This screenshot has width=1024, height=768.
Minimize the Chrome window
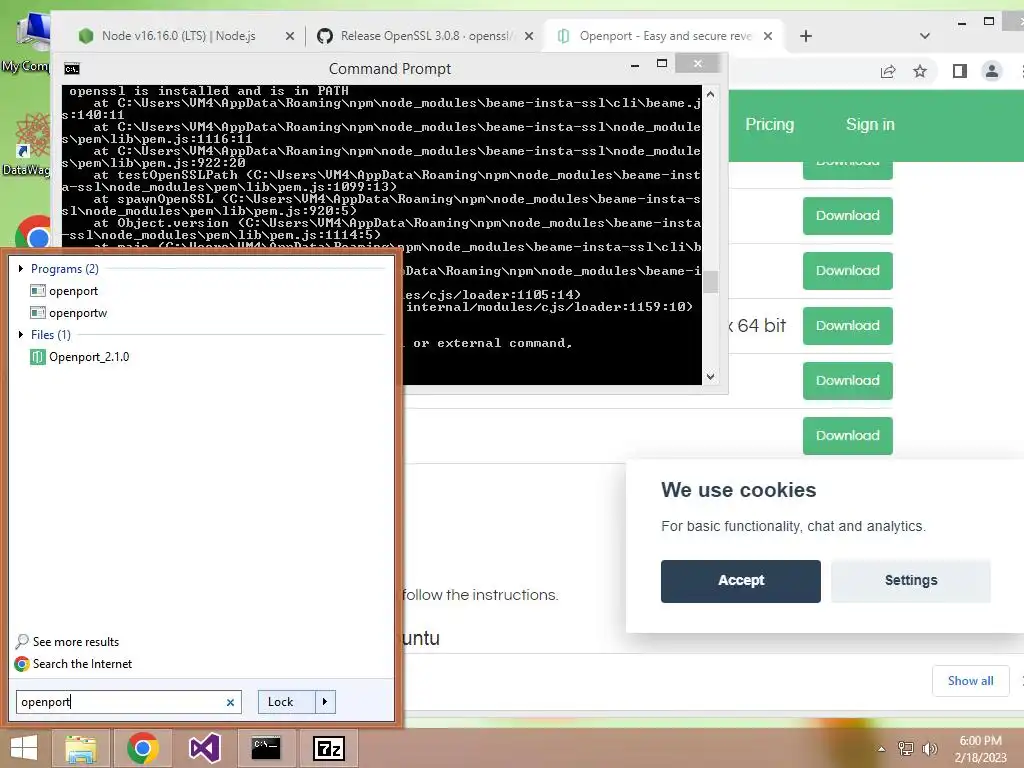(961, 23)
